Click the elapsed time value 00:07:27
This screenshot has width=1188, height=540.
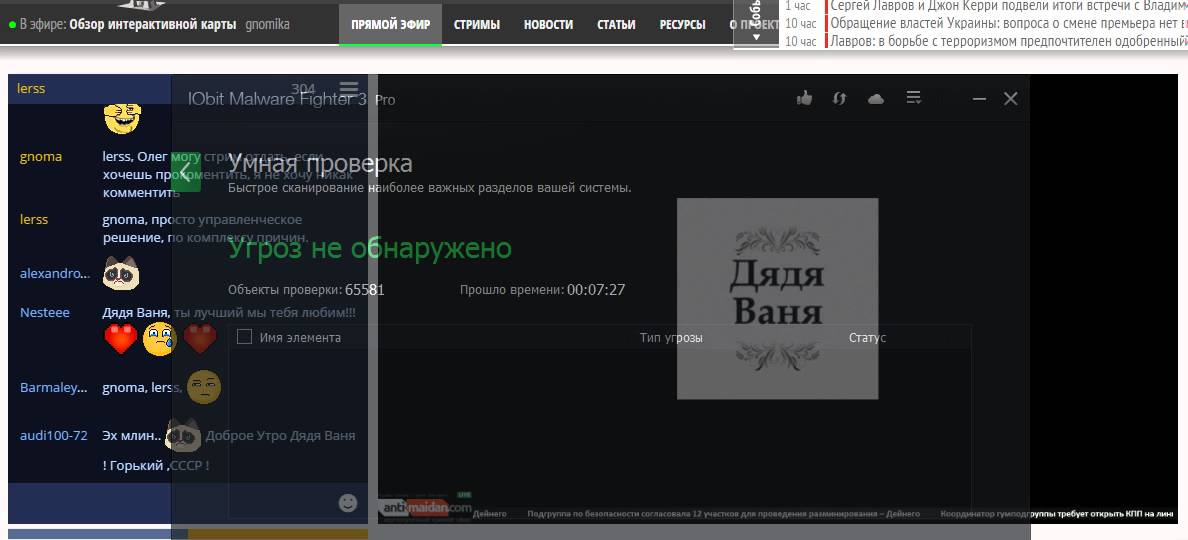click(596, 289)
